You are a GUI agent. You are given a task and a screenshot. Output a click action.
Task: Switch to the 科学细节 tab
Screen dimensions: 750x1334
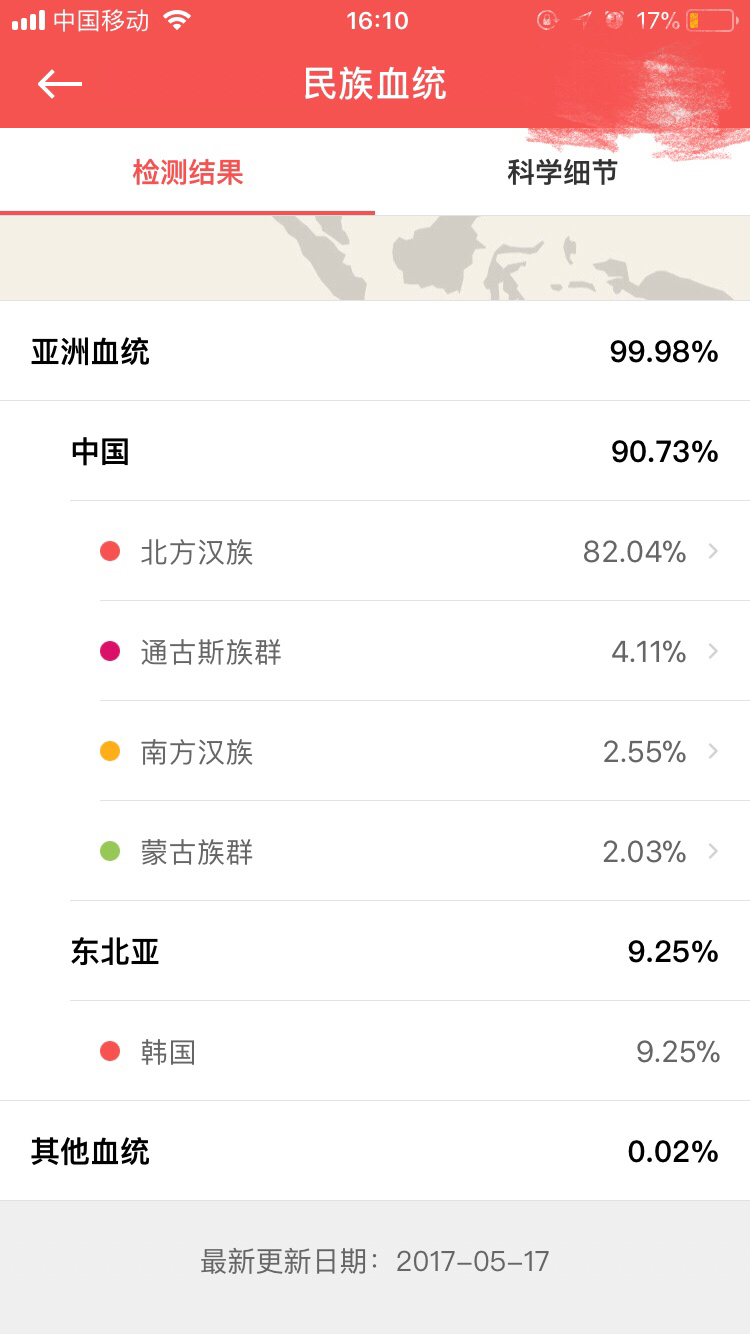pos(562,172)
